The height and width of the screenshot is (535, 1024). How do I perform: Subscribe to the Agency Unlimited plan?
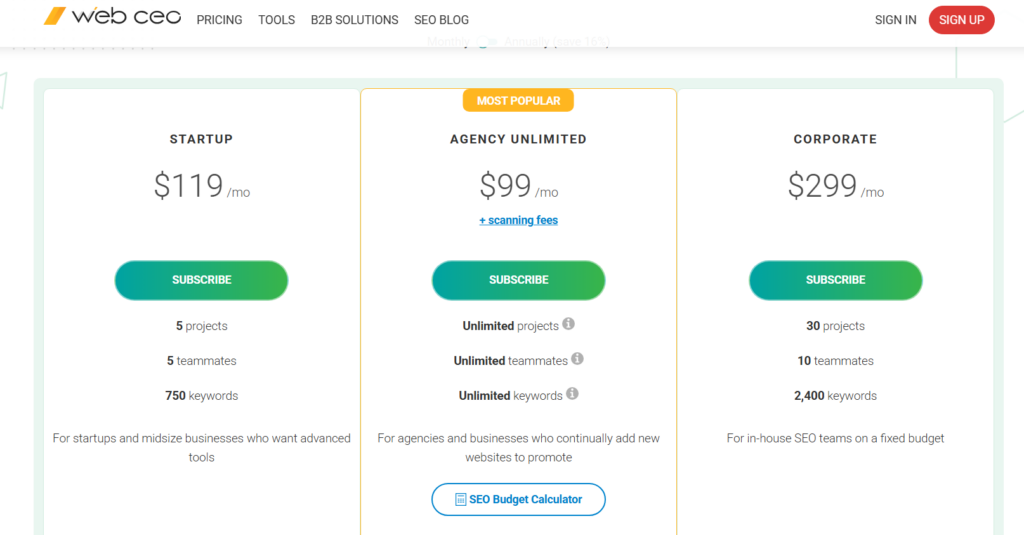518,280
